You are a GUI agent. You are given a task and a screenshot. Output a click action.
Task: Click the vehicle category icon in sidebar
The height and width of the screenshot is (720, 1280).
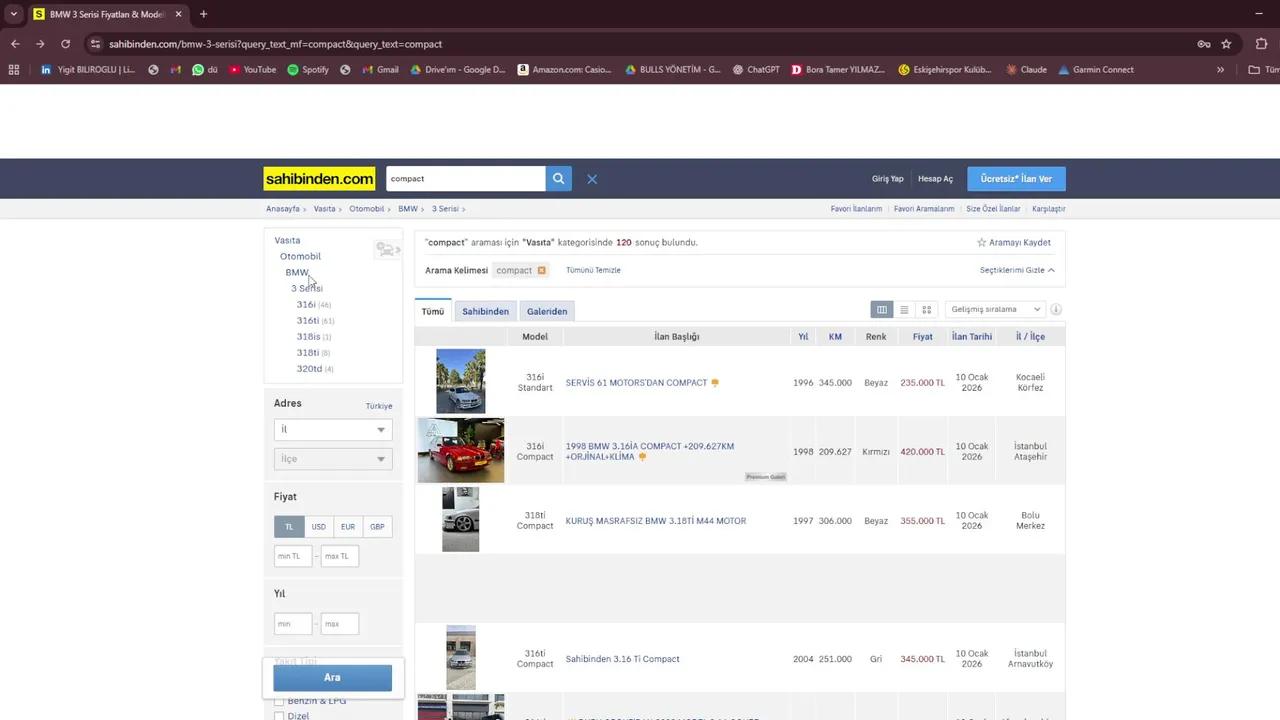pyautogui.click(x=387, y=249)
